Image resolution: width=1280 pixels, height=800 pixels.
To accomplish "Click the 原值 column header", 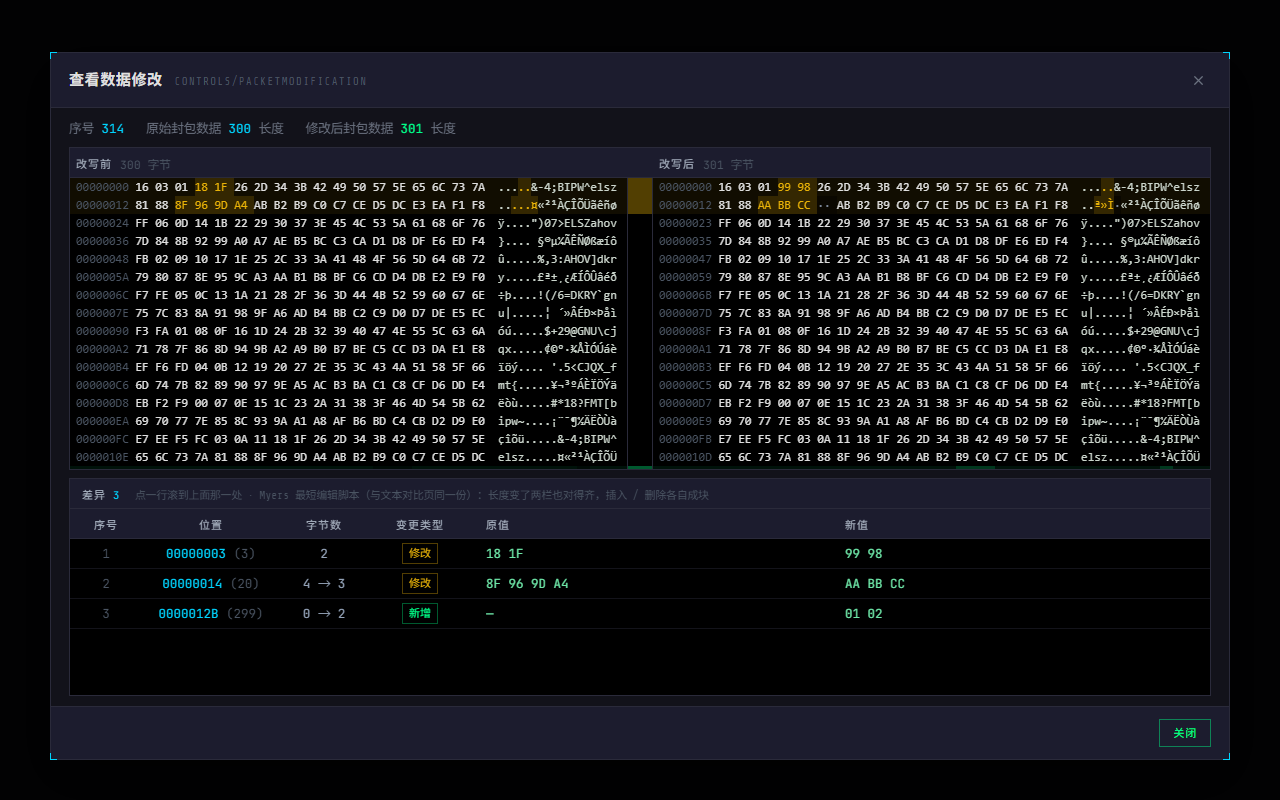I will coord(497,524).
